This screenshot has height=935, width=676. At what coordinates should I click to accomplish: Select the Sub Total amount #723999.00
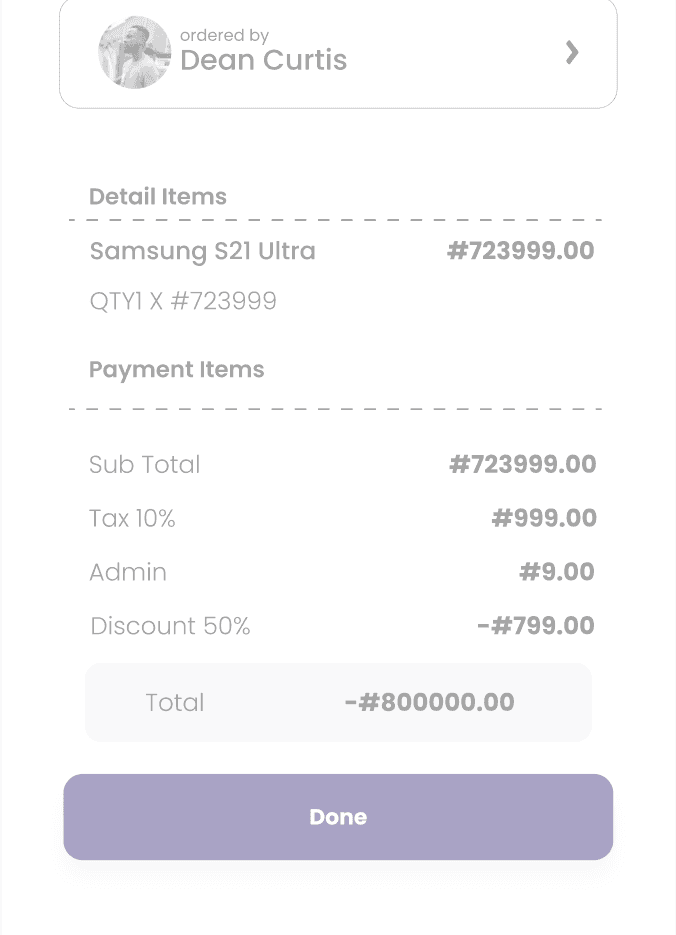pos(522,465)
